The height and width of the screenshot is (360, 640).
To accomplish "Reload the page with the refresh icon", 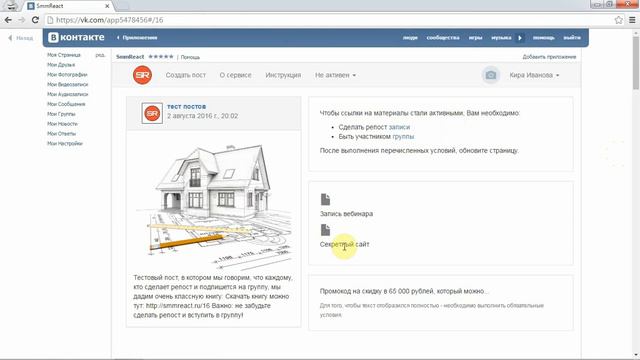I will (x=36, y=20).
